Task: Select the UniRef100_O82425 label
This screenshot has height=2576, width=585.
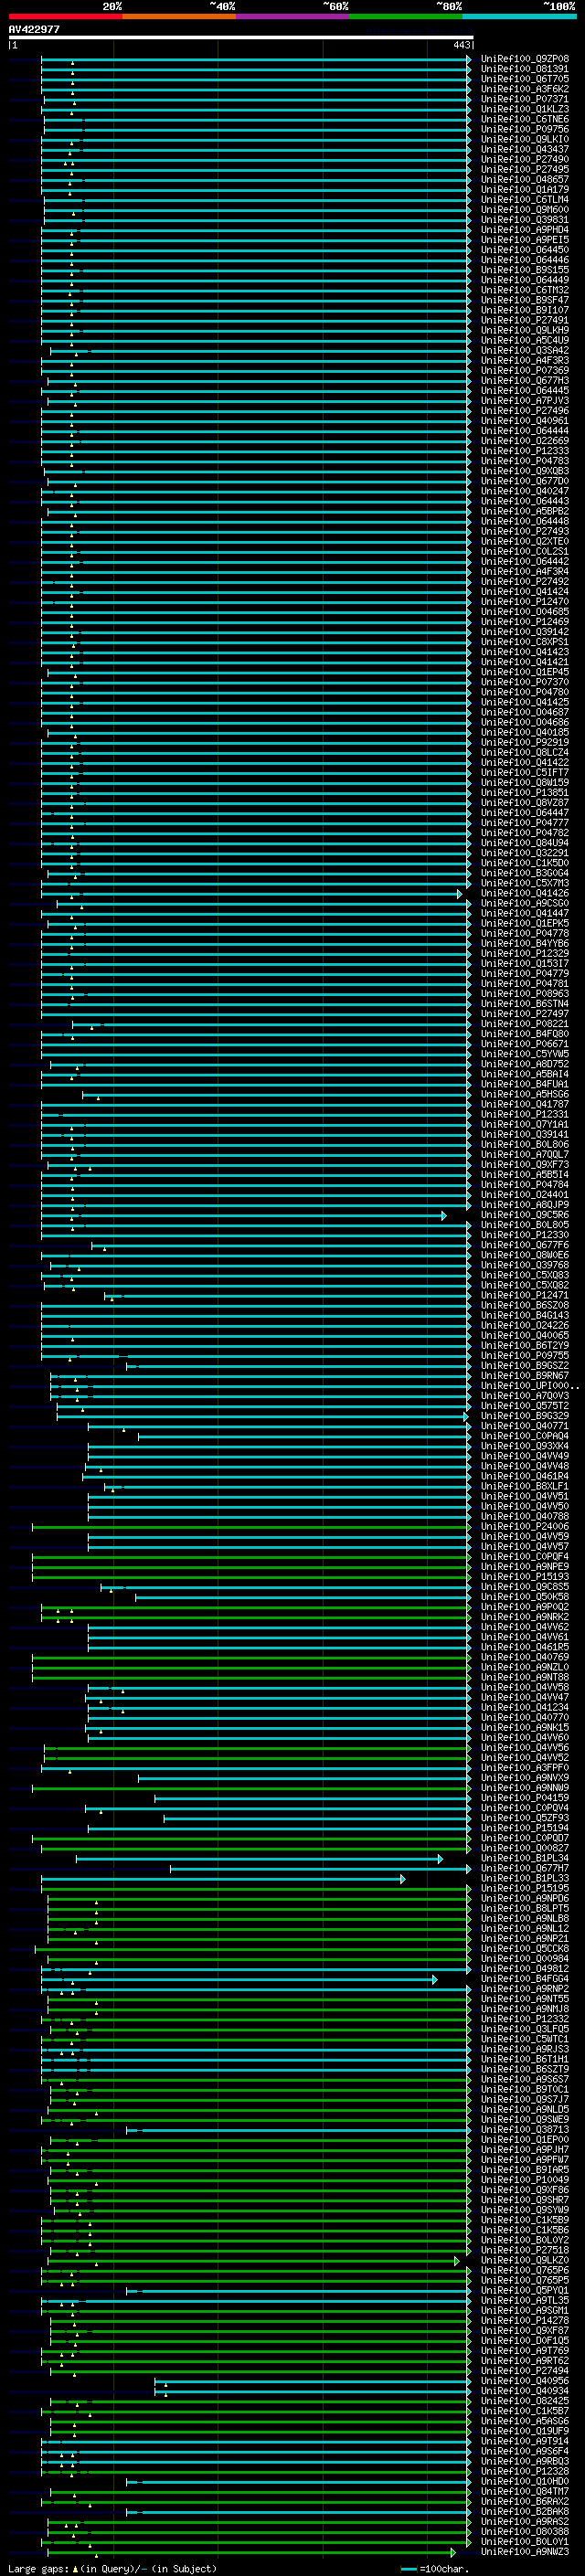Action: (x=525, y=2400)
